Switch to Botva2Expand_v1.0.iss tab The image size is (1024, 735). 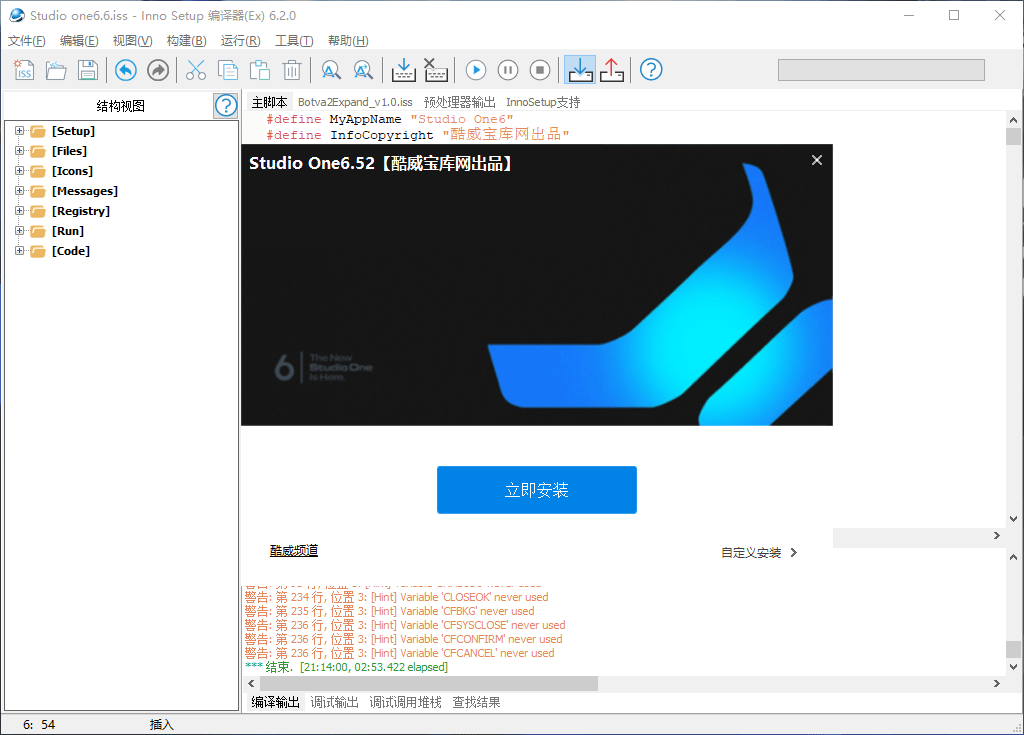point(355,102)
